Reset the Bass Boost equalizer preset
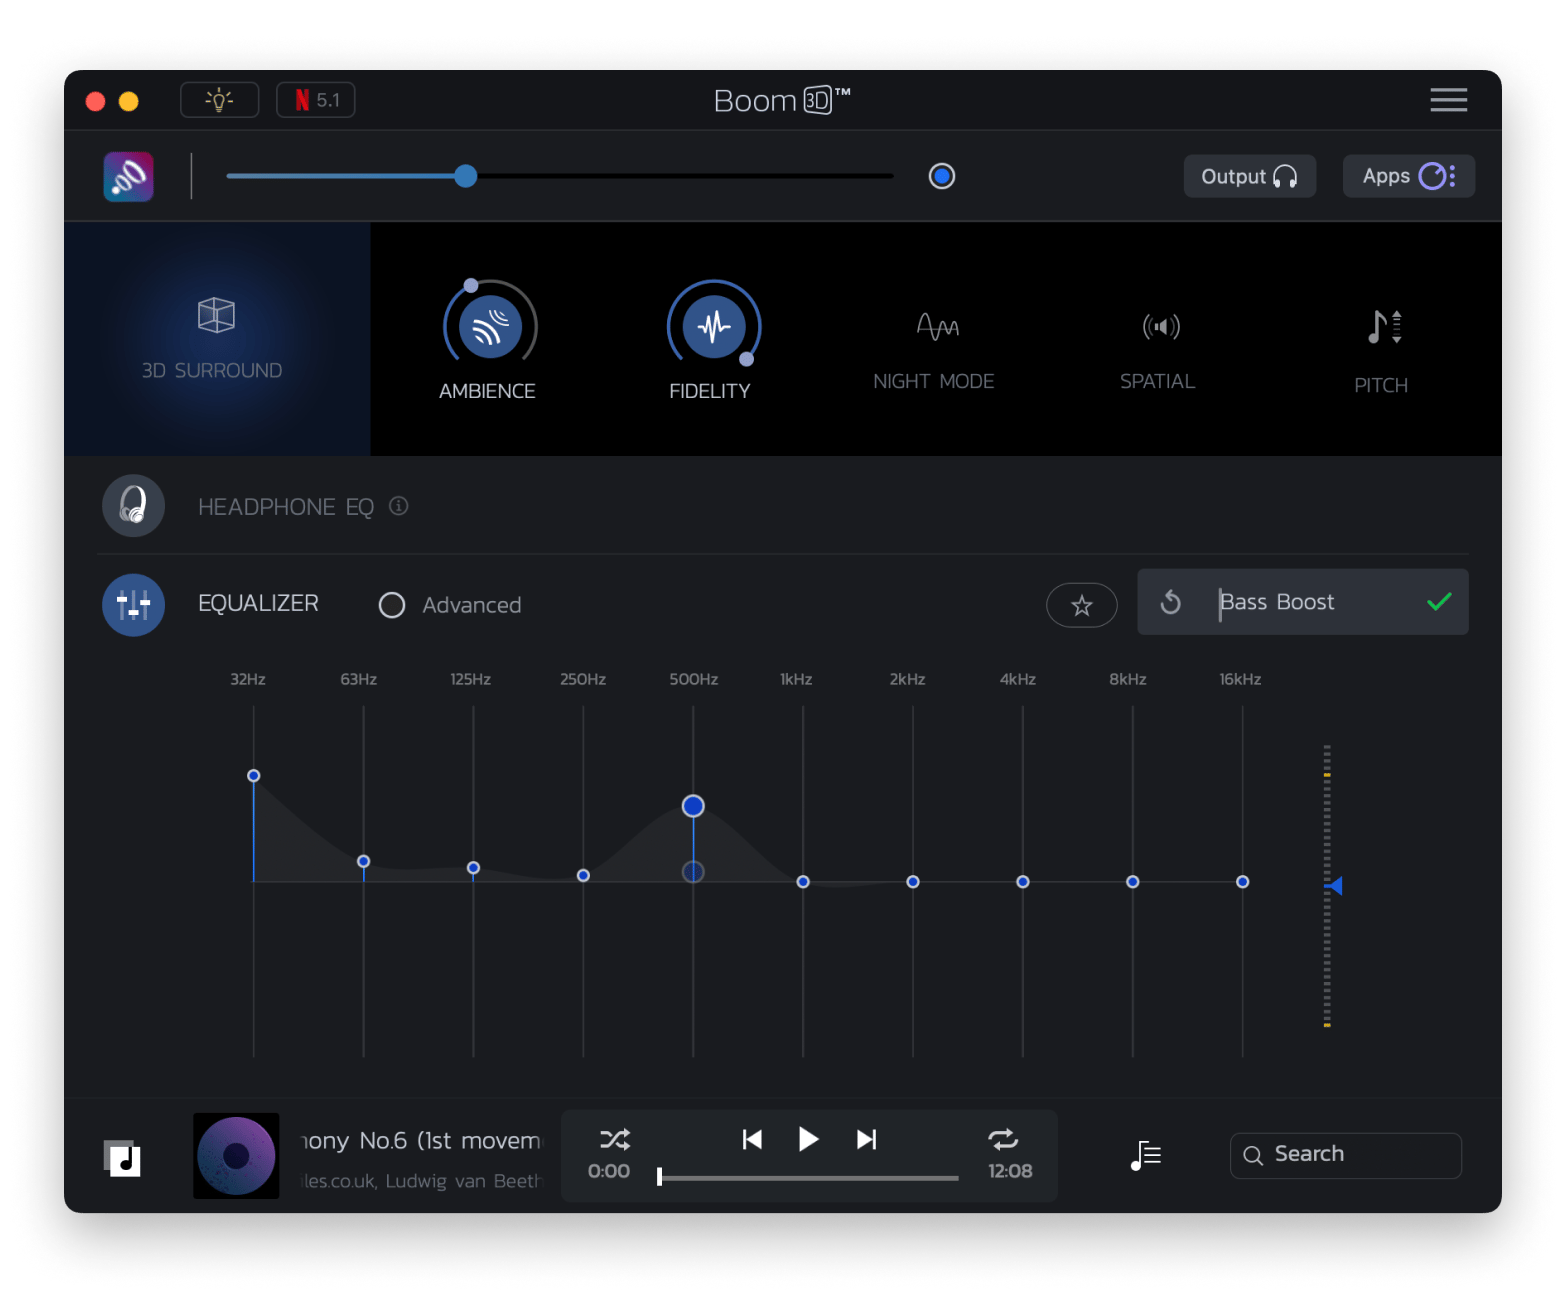1560x1306 pixels. tap(1170, 602)
